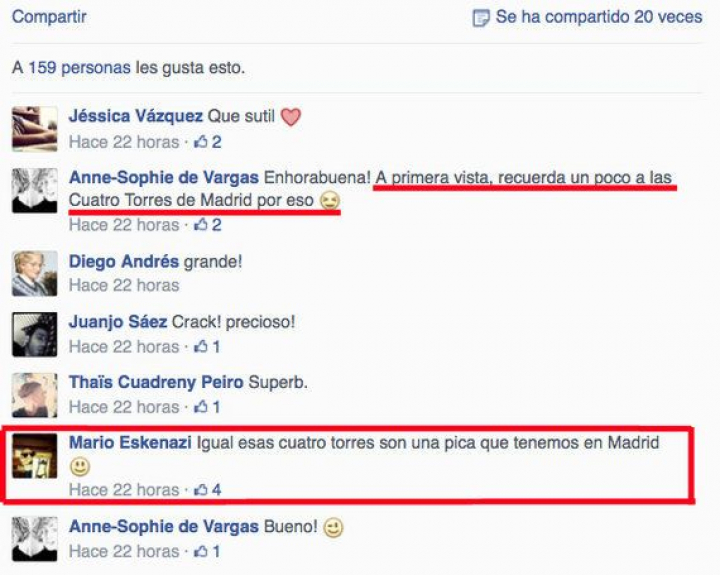The image size is (720, 575).
Task: Open Jéssica Vázquez's profile picture
Action: click(35, 129)
